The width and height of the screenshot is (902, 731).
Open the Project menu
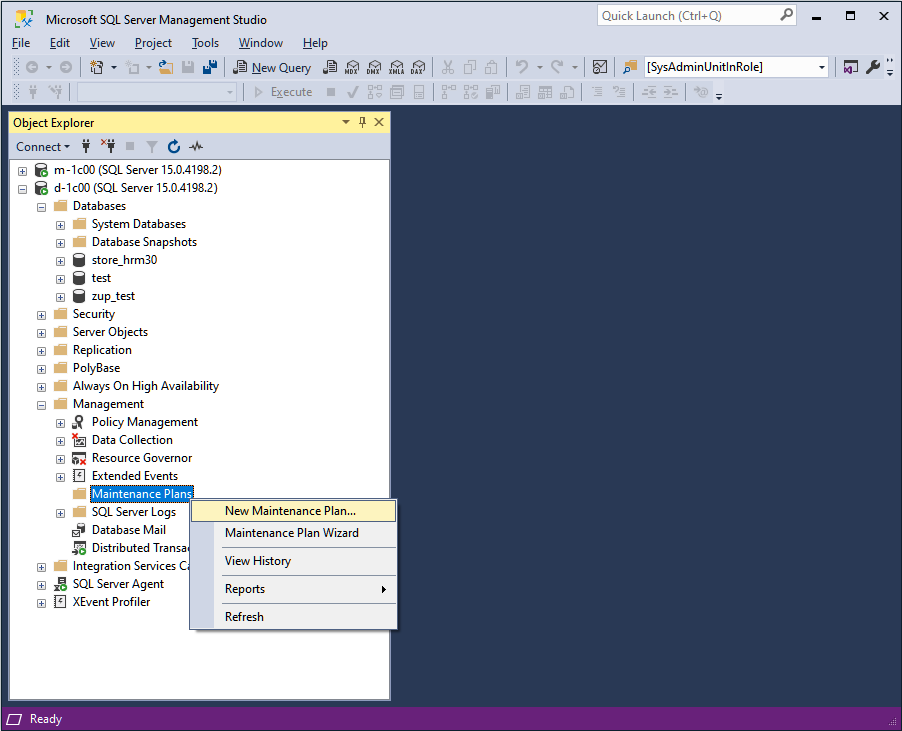[x=153, y=43]
